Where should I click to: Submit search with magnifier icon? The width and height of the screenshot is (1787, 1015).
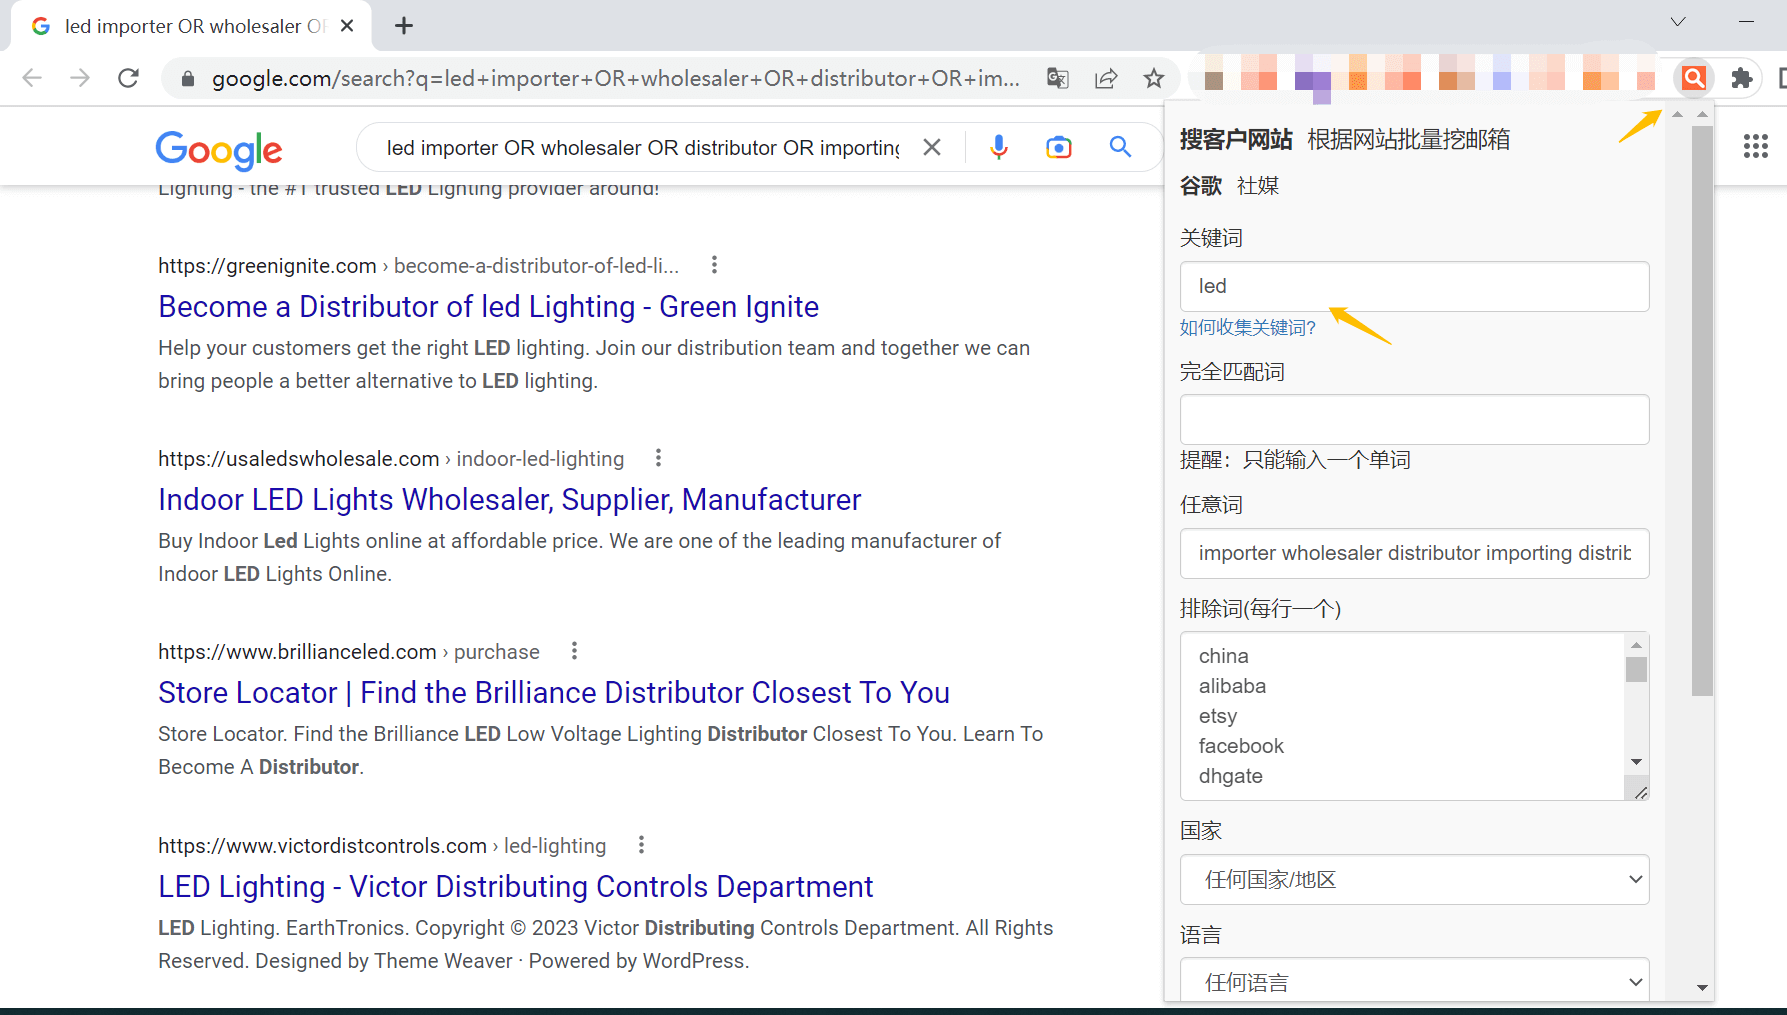click(x=1120, y=147)
